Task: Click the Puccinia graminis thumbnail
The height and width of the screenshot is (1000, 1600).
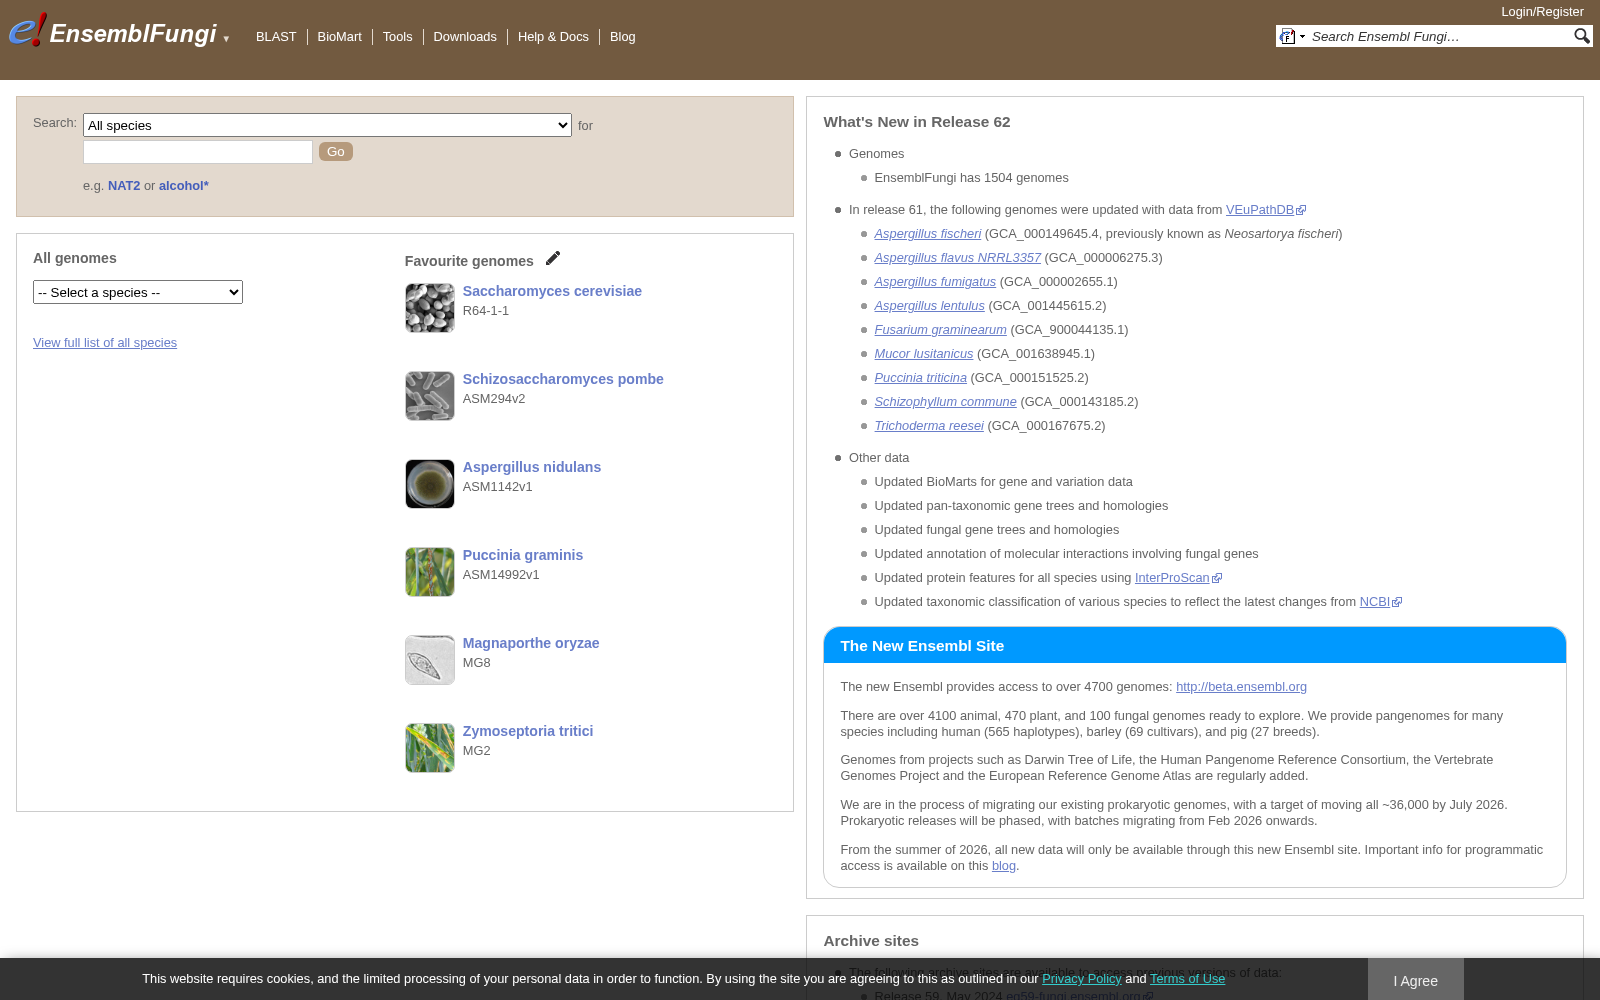Action: 430,572
